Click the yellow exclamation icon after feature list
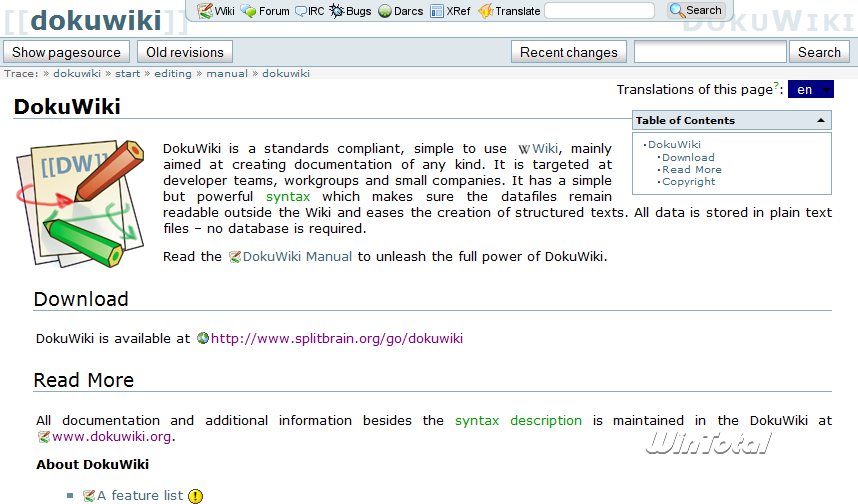Viewport: 858px width, 504px height. pos(195,496)
